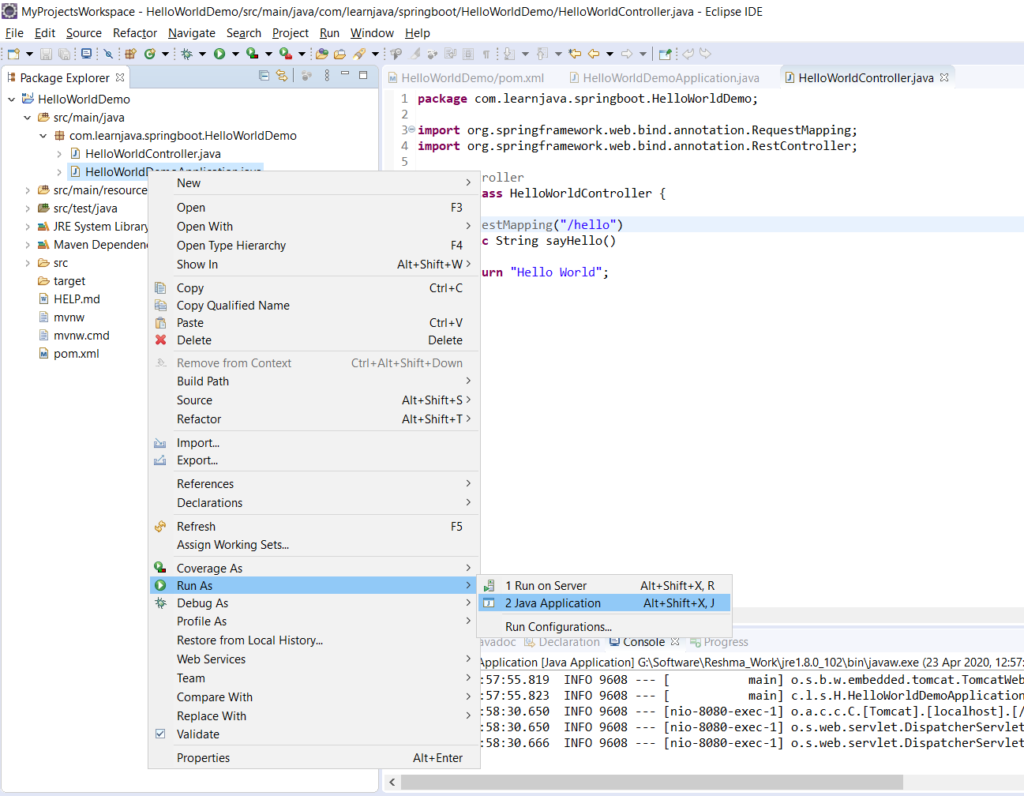Click the Debug icon in the toolbar

click(186, 52)
